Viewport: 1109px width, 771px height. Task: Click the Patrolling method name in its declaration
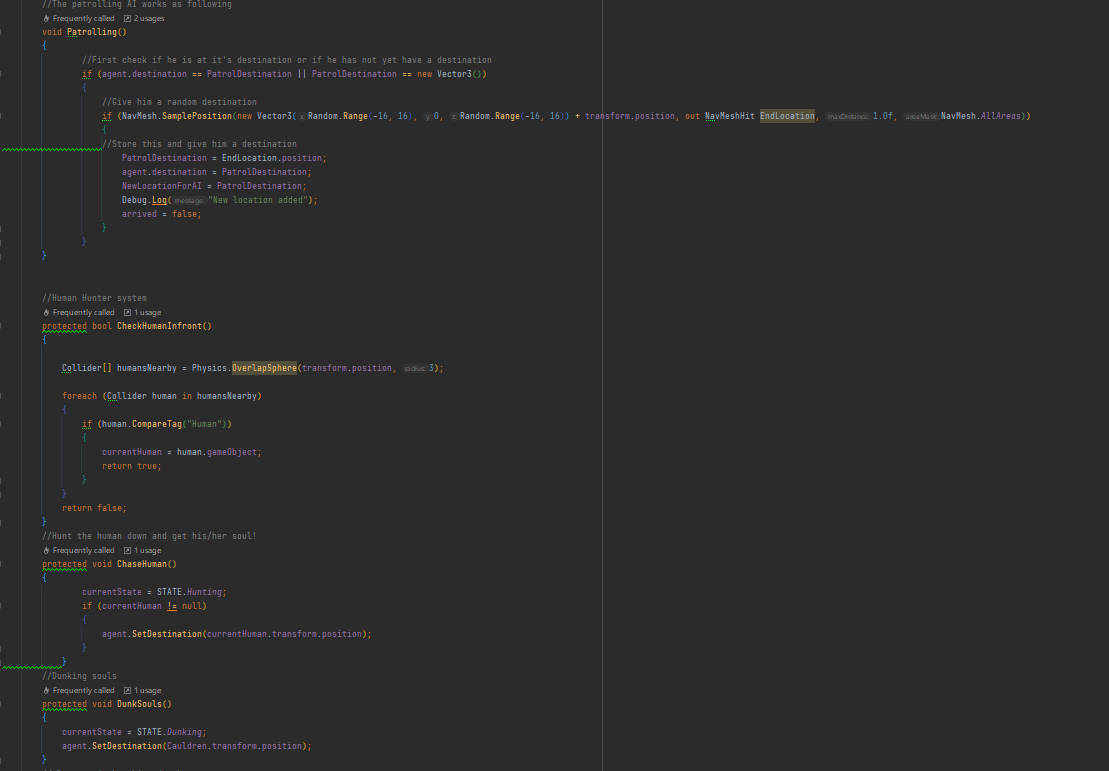(x=92, y=32)
